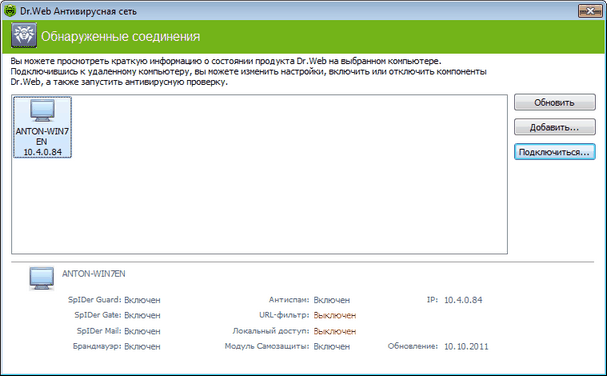Click the monitor icon in the details panel
This screenshot has width=607, height=376.
42,278
